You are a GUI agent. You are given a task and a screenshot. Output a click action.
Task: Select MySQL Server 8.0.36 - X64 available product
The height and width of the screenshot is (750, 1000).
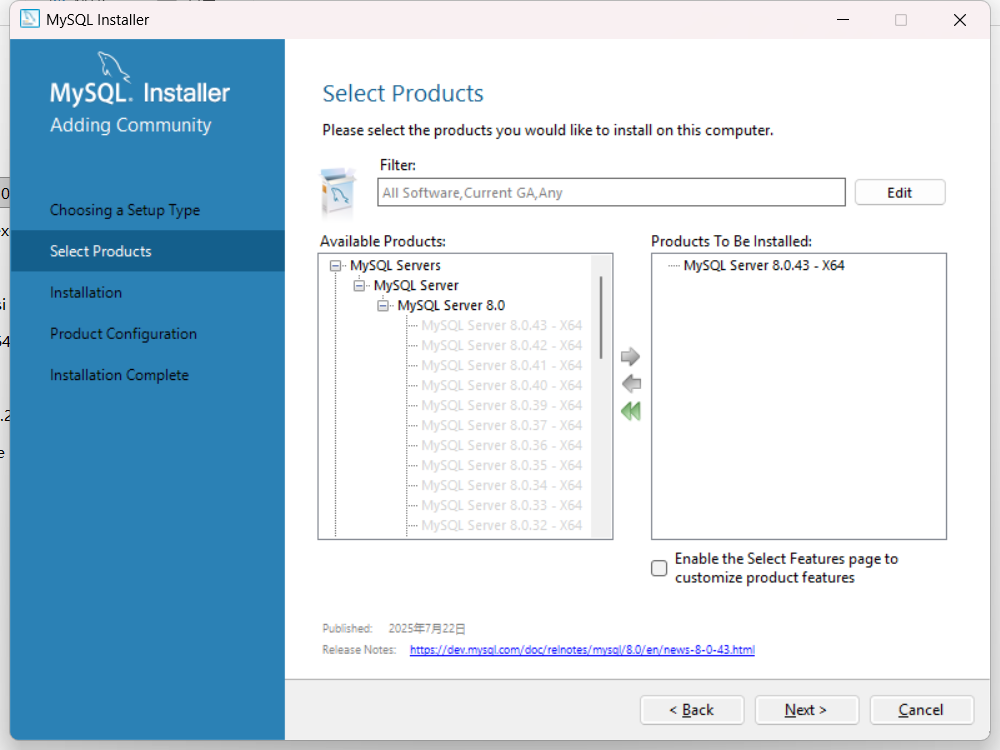[x=501, y=445]
